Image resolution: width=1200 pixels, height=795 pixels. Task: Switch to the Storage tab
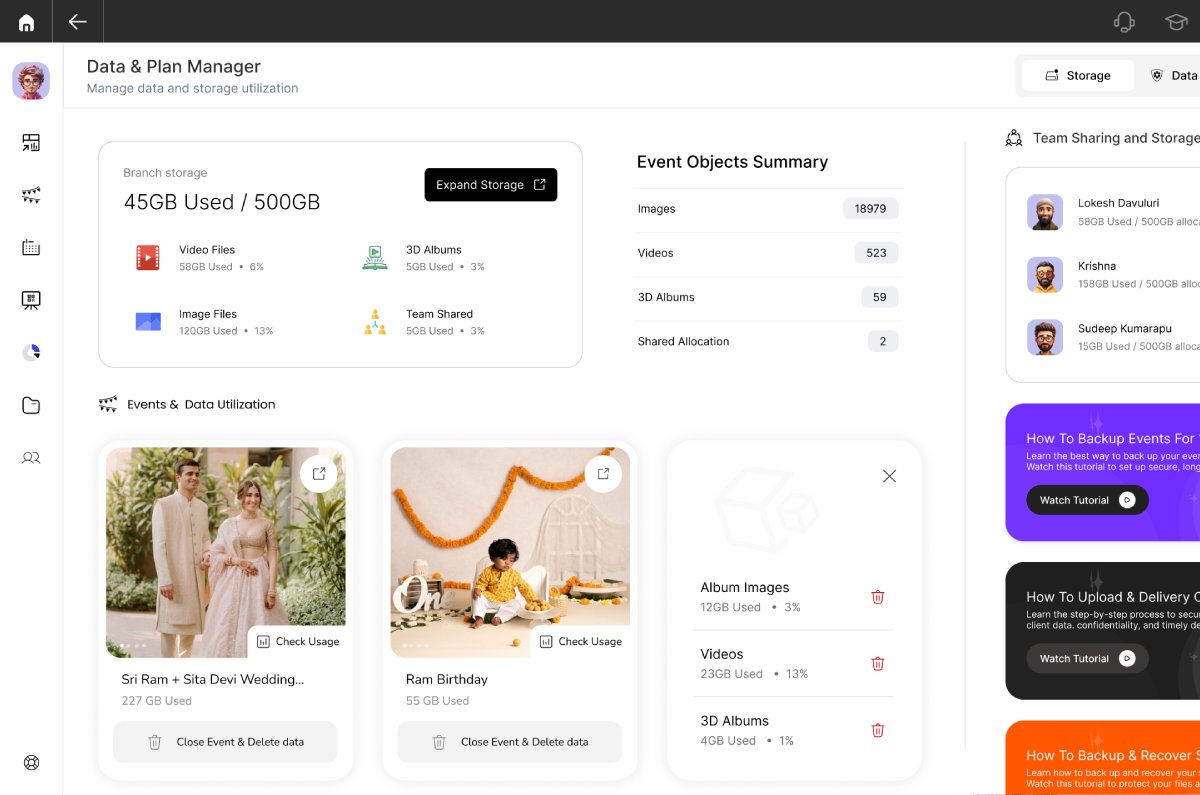pos(1077,75)
